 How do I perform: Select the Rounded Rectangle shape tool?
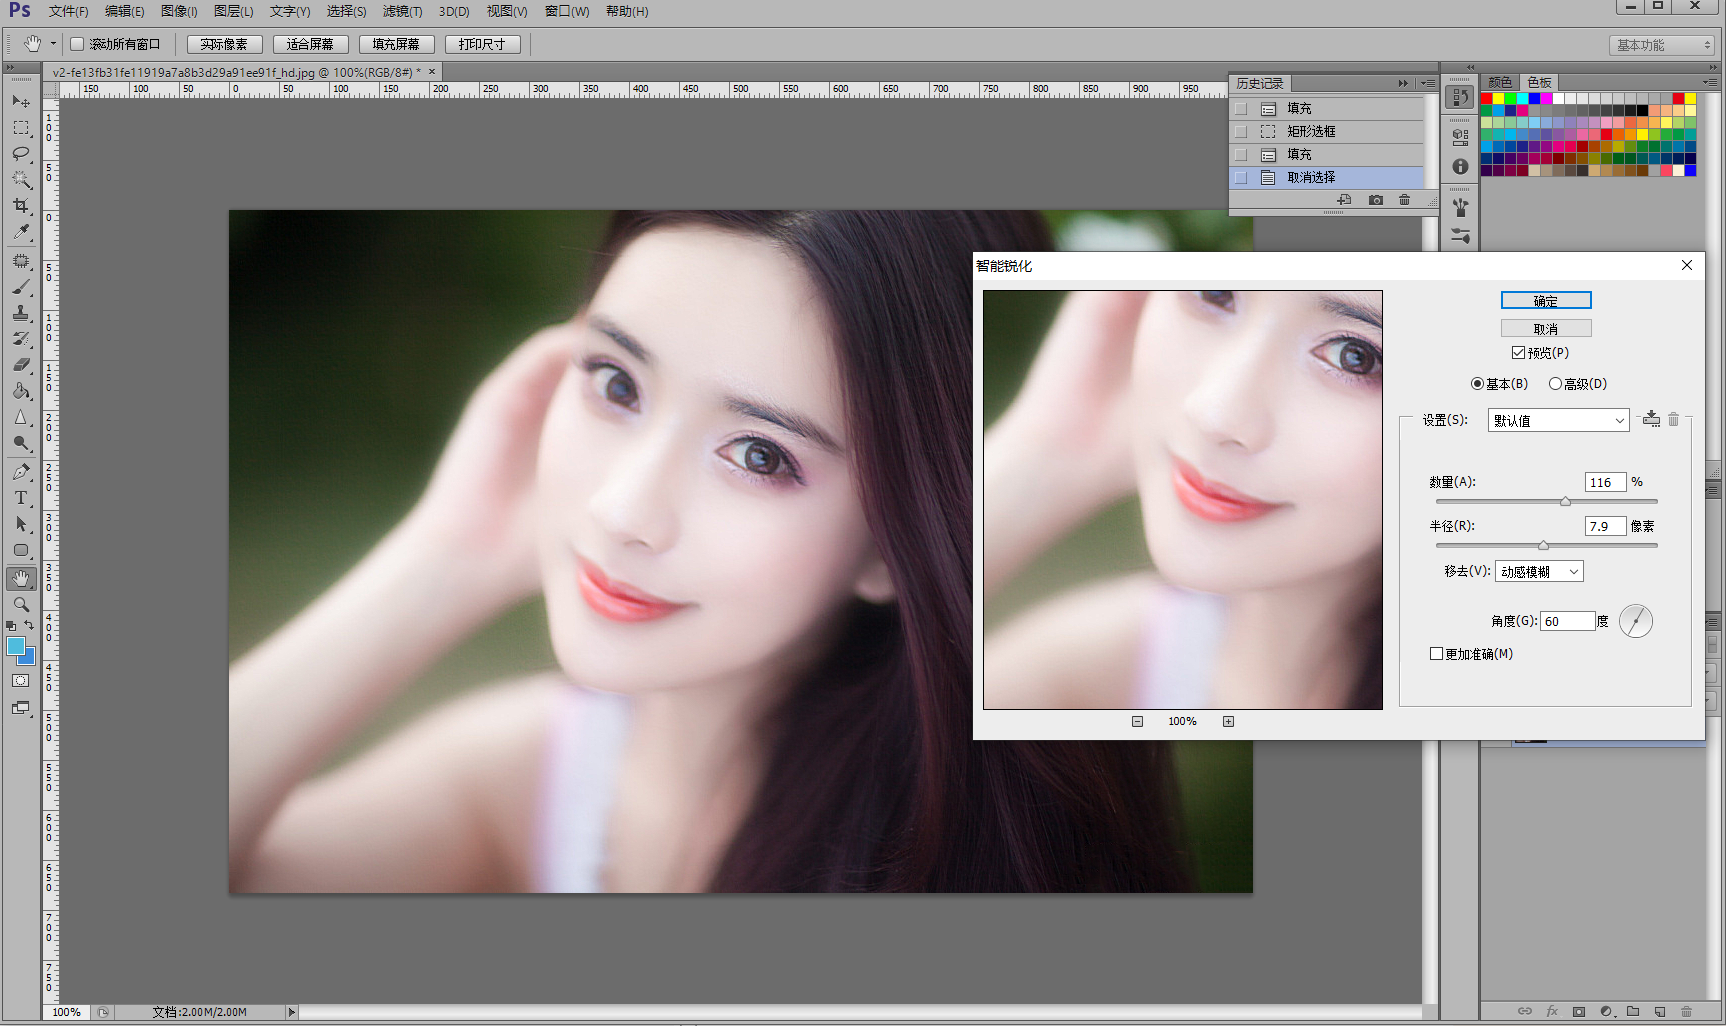point(21,550)
